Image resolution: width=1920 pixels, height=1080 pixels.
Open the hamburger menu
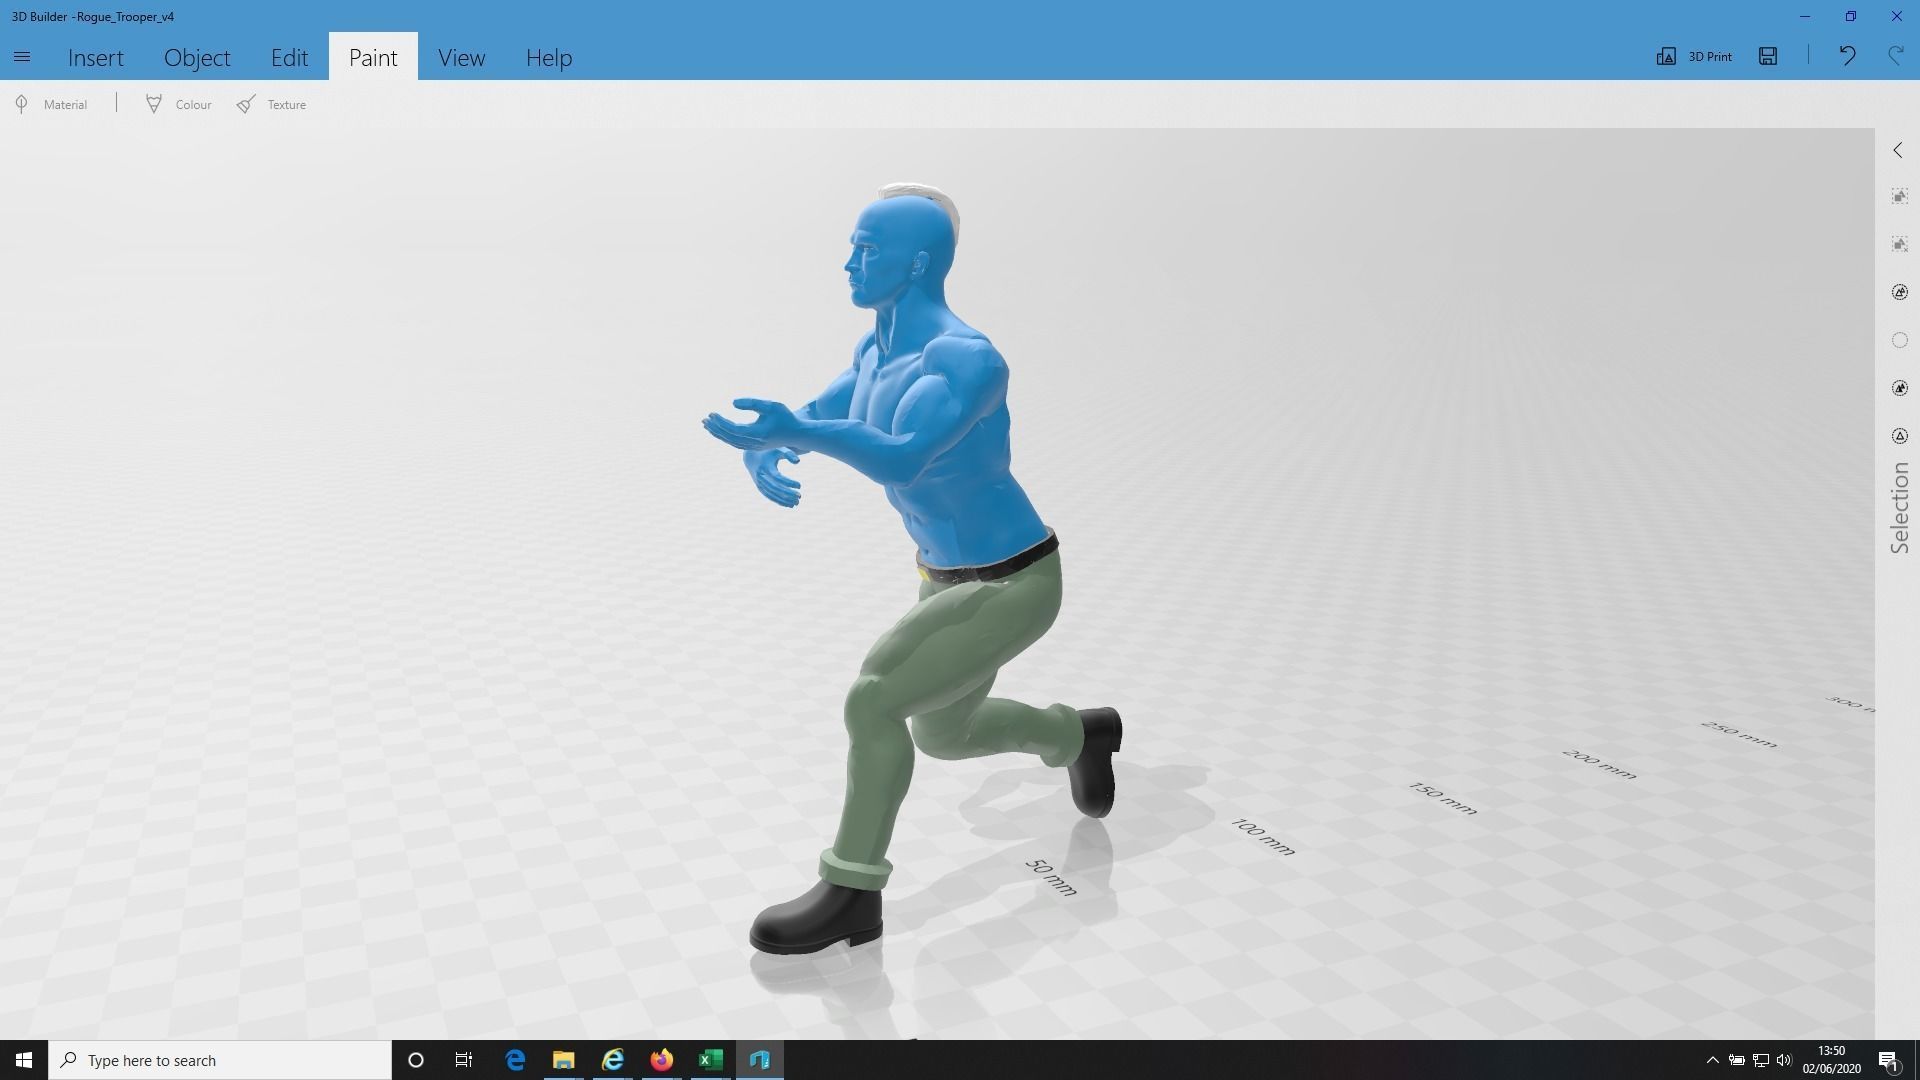(22, 57)
